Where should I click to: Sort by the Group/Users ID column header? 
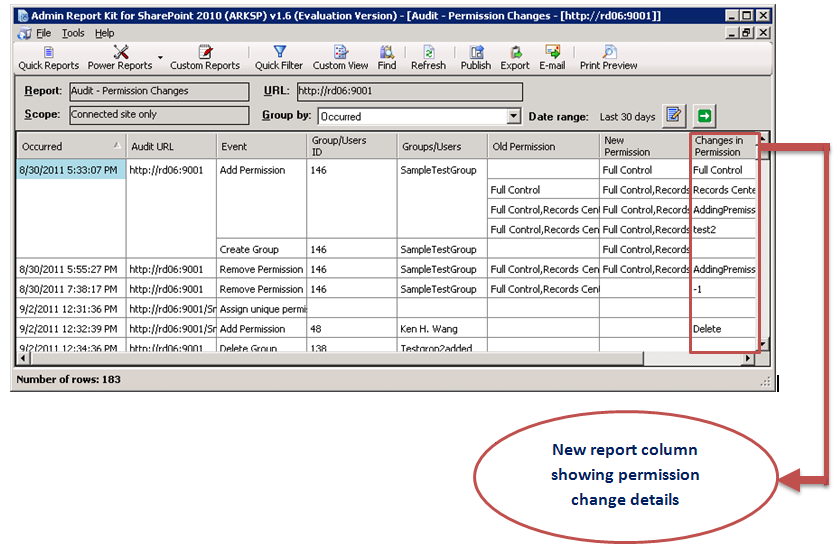(x=352, y=146)
